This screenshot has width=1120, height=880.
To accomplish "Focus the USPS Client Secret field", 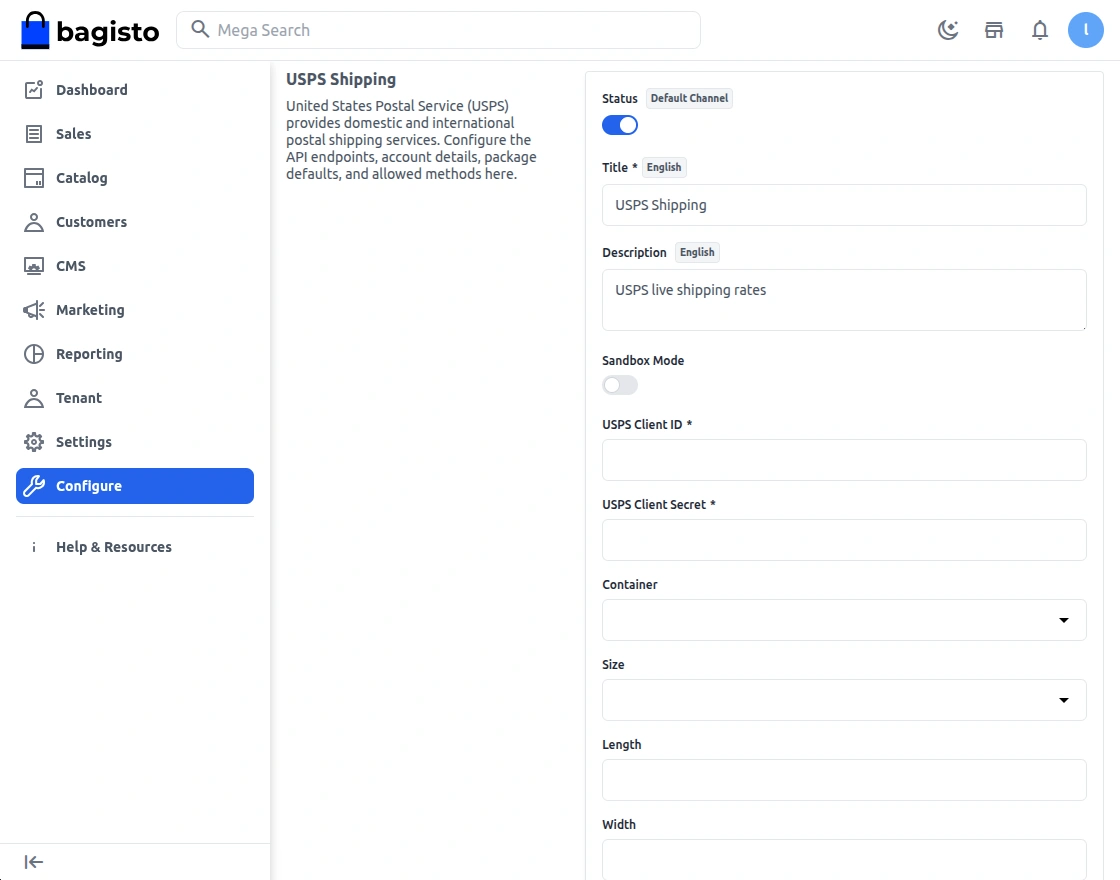I will click(x=844, y=540).
